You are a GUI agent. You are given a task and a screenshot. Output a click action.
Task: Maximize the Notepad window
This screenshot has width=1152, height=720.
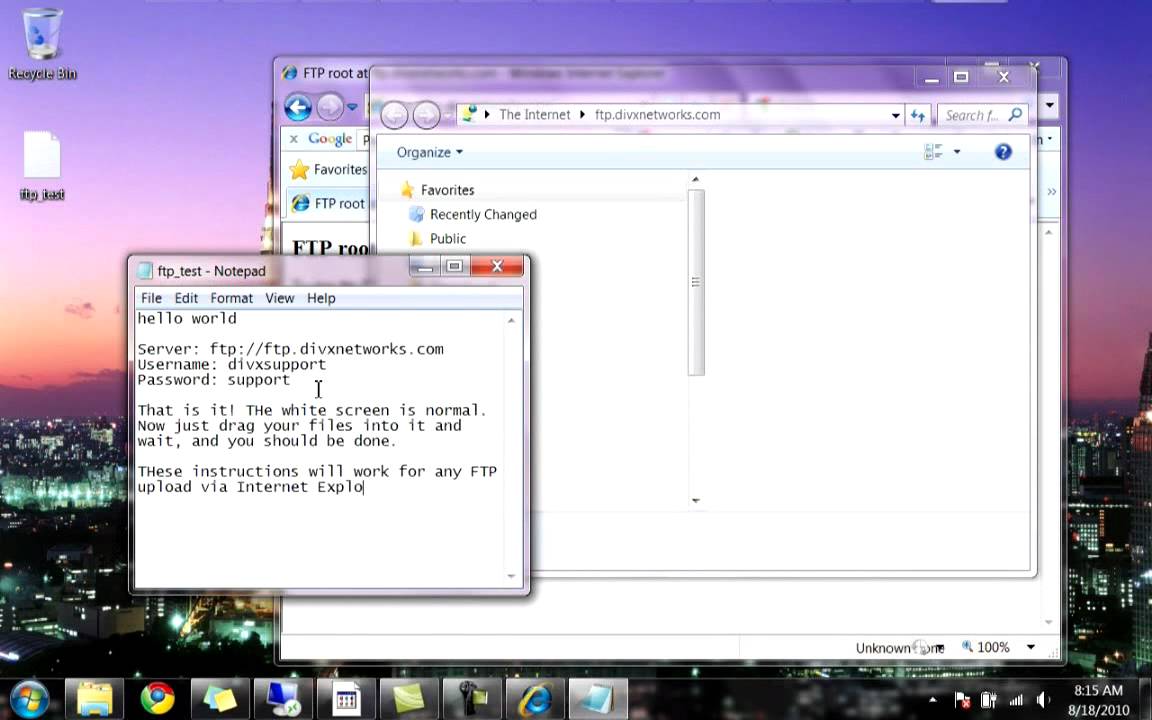coord(454,266)
